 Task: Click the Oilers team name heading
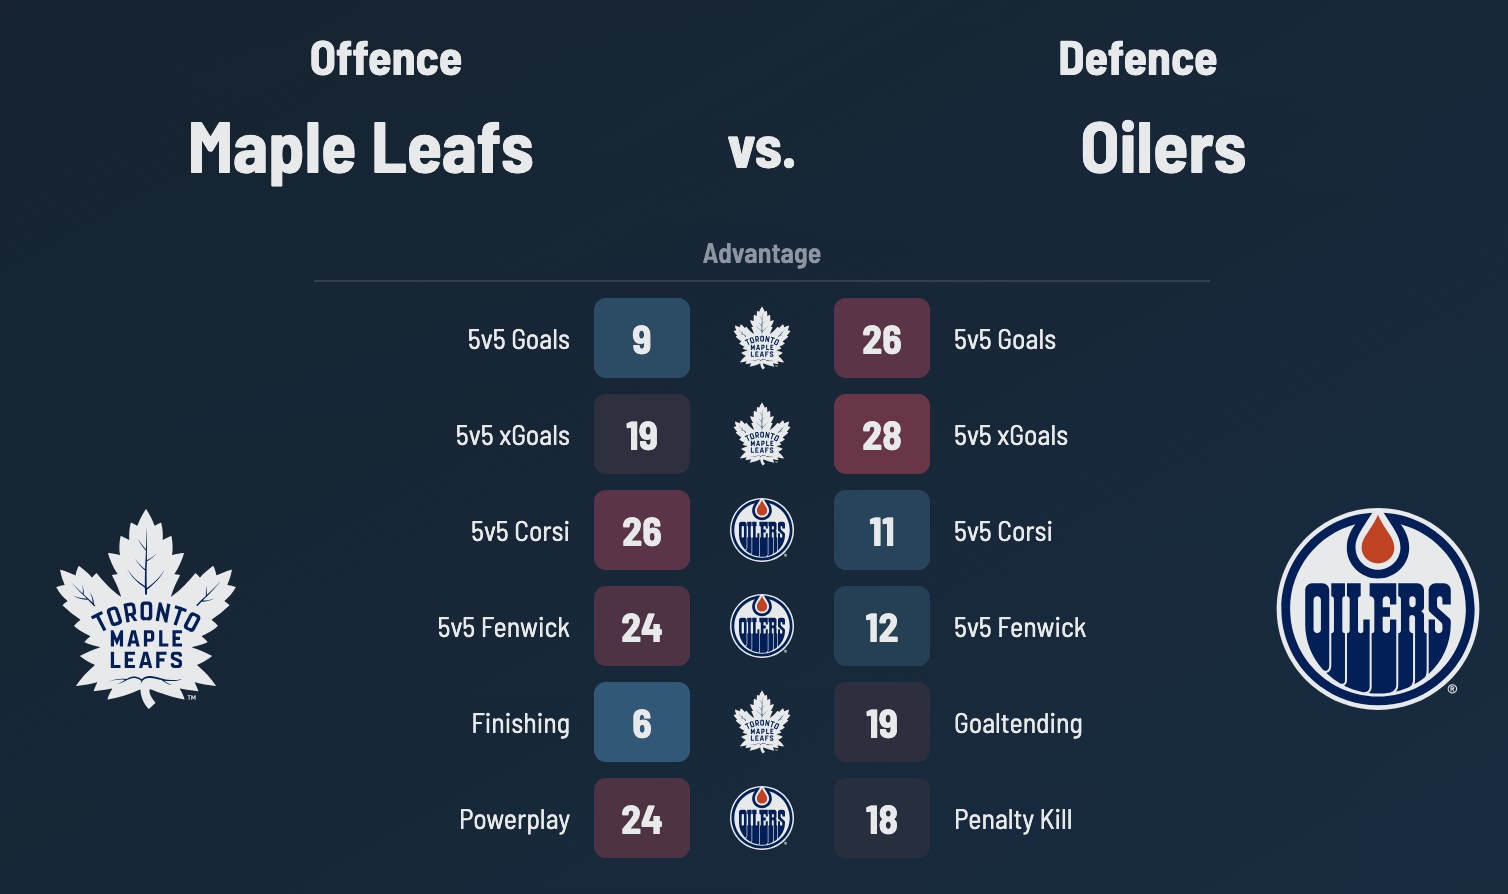[x=1163, y=148]
